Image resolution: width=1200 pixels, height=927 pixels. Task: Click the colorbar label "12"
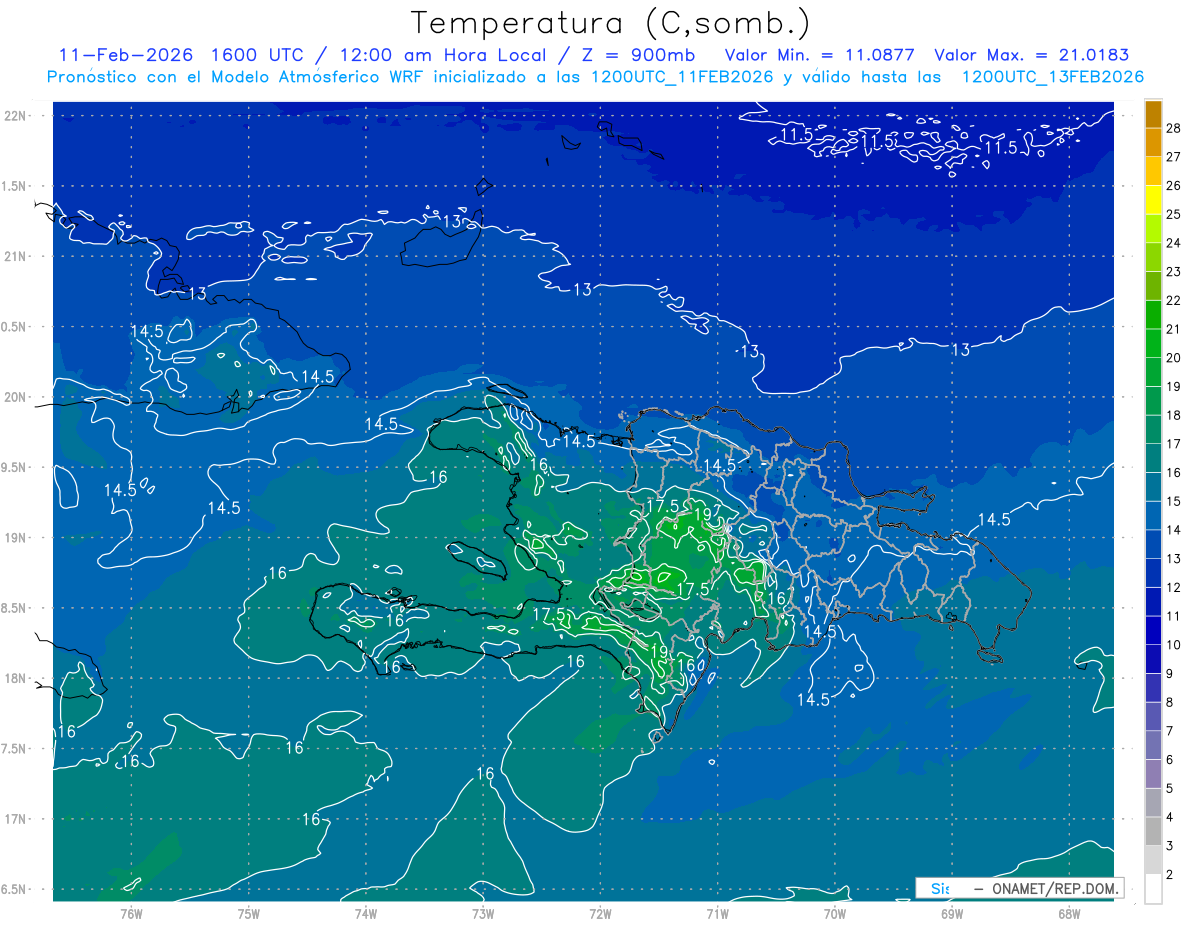(x=1174, y=587)
